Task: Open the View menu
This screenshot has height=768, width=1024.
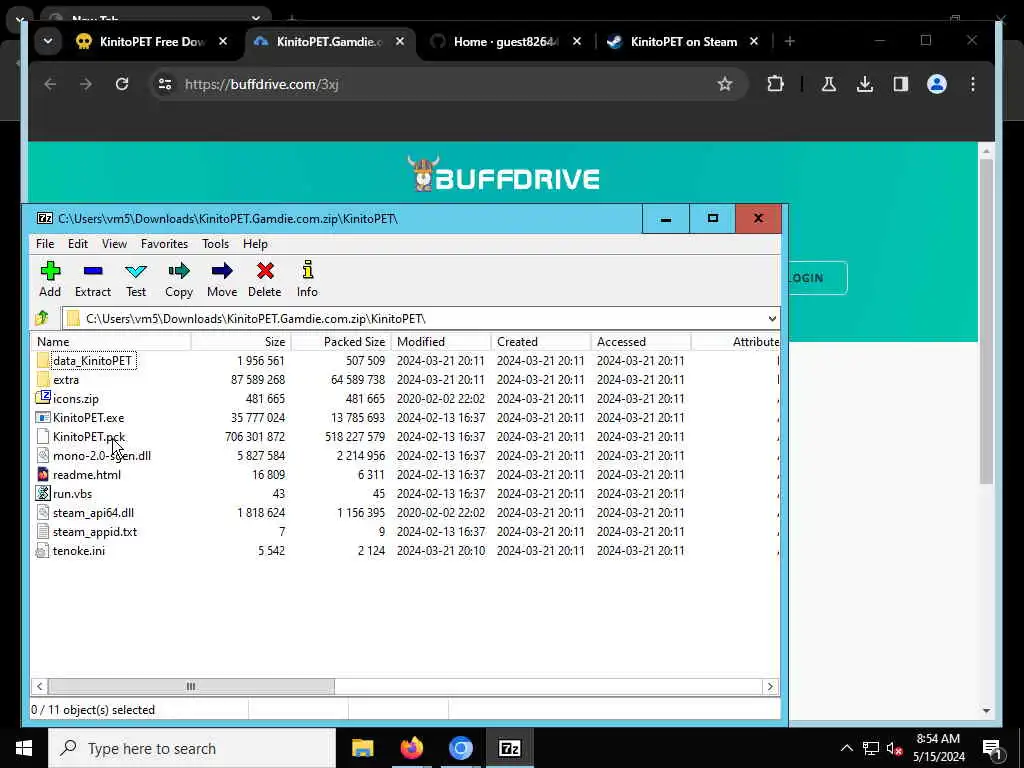Action: pos(114,244)
